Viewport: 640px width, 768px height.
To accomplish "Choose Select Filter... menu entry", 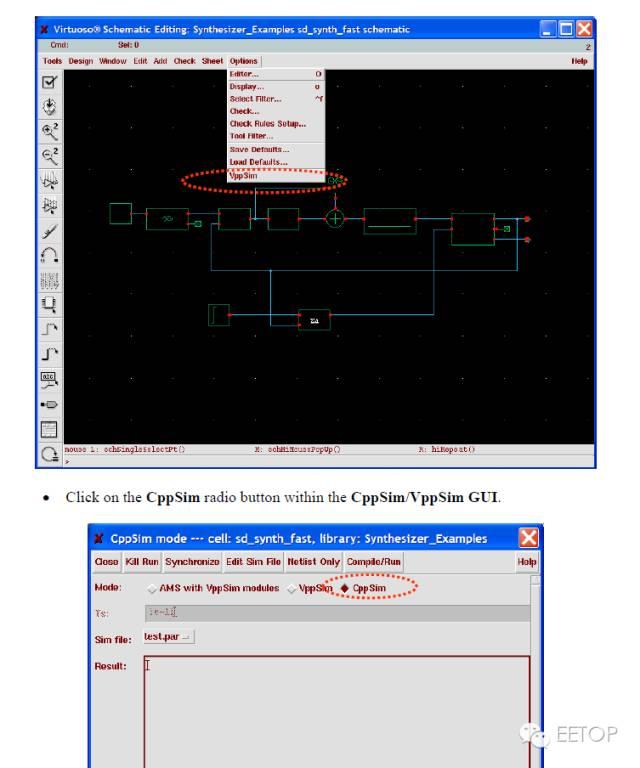I will click(276, 99).
